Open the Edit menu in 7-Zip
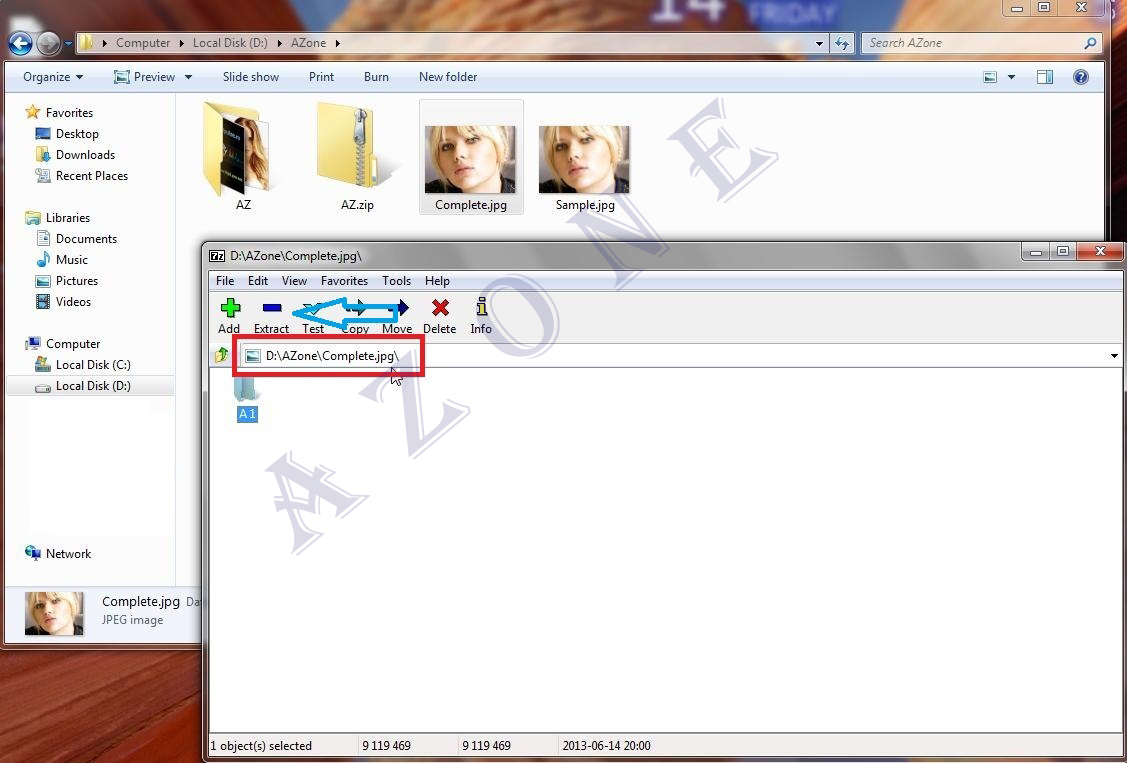The height and width of the screenshot is (763, 1127). click(258, 281)
